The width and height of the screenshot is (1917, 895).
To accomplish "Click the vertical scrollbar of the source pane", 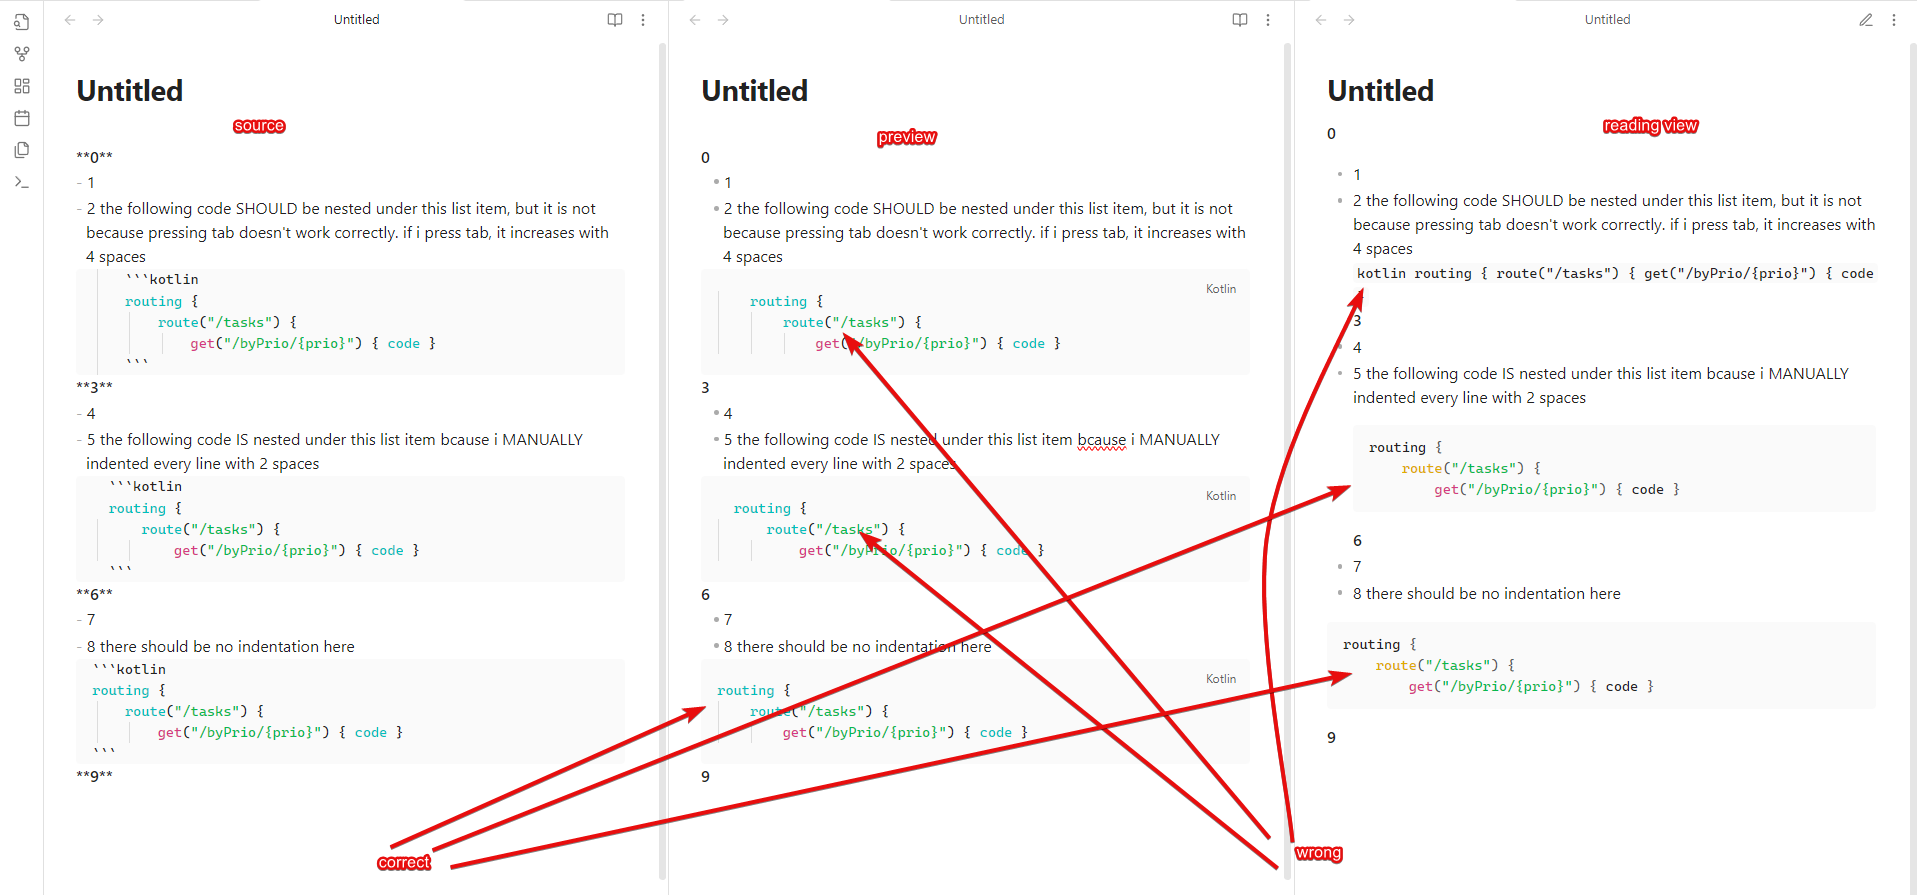I will tap(662, 460).
